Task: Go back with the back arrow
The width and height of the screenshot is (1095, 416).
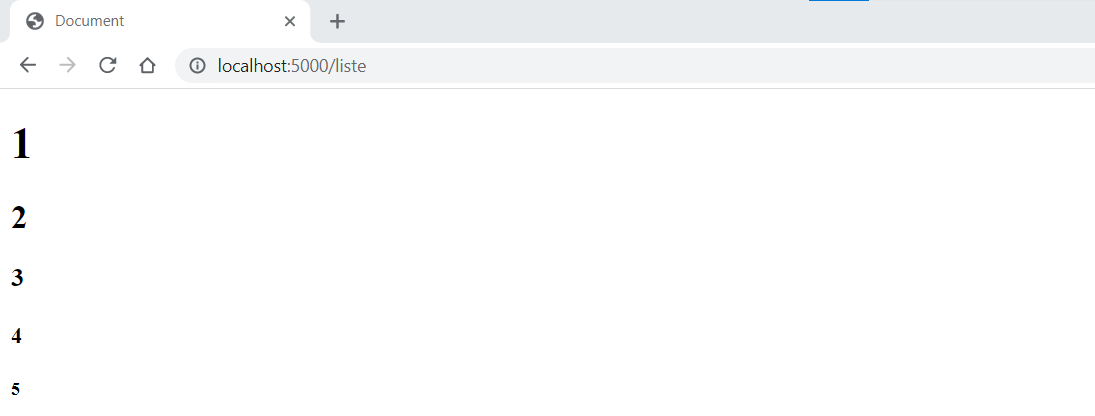Action: coord(28,66)
